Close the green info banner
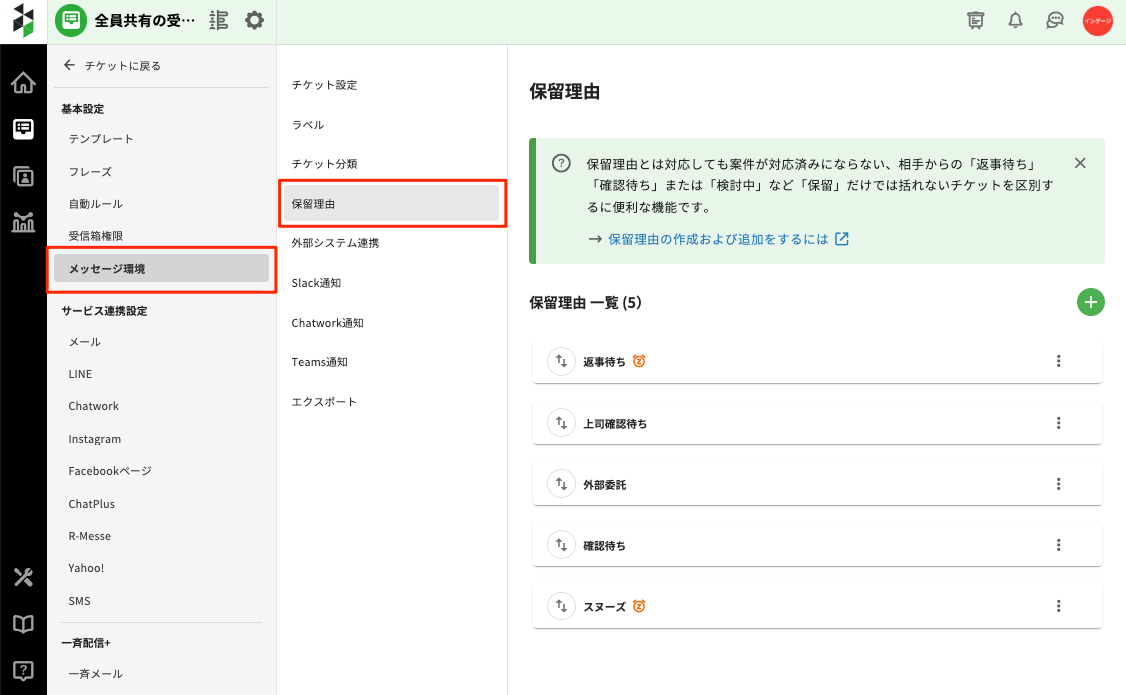Image resolution: width=1126 pixels, height=695 pixels. point(1079,163)
